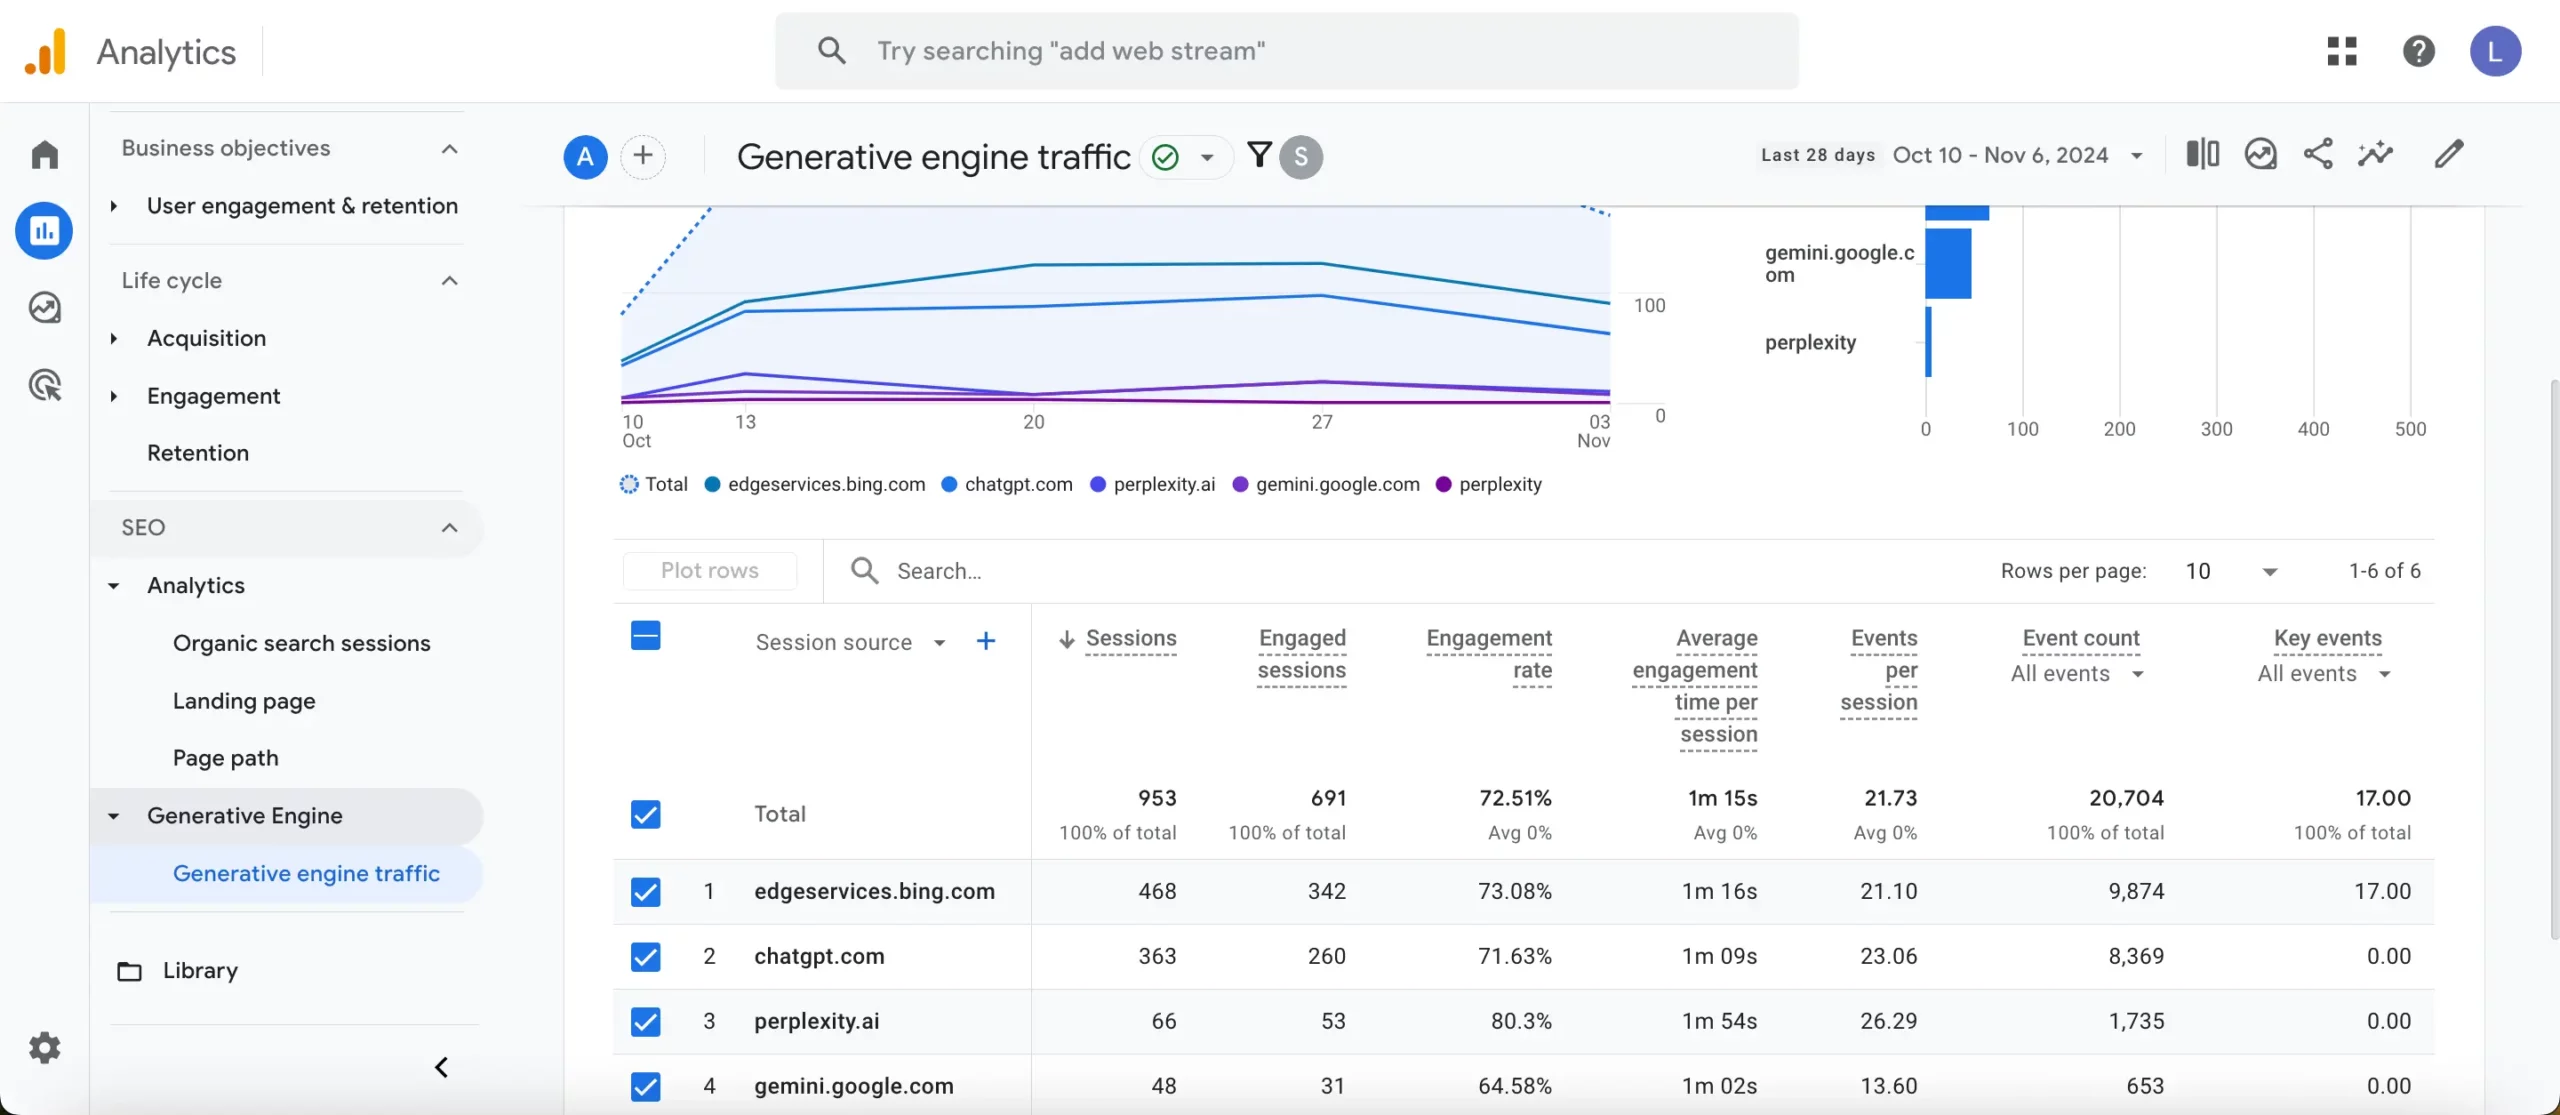
Task: Open the edit comparisons columns icon
Action: tap(2202, 154)
